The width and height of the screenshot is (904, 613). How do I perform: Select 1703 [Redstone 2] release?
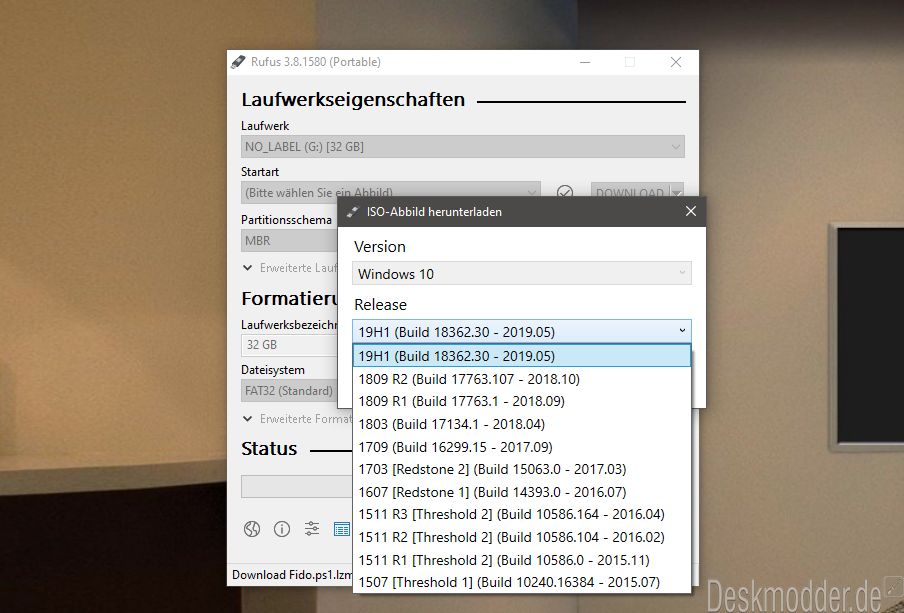(522, 469)
